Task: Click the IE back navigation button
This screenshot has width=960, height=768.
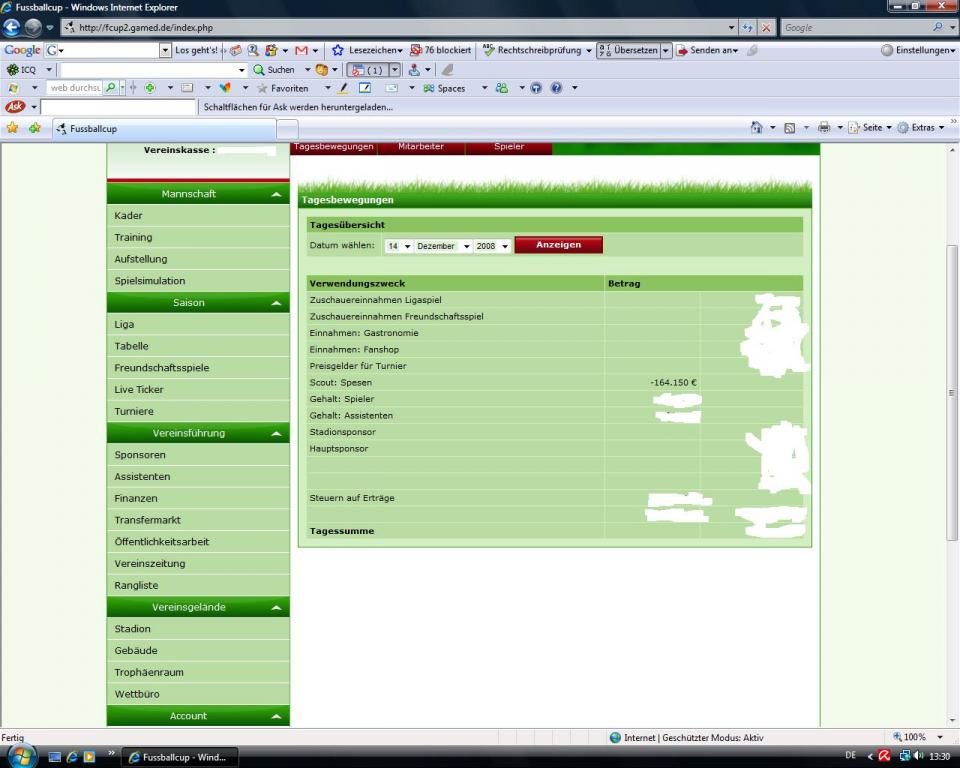Action: [13, 28]
